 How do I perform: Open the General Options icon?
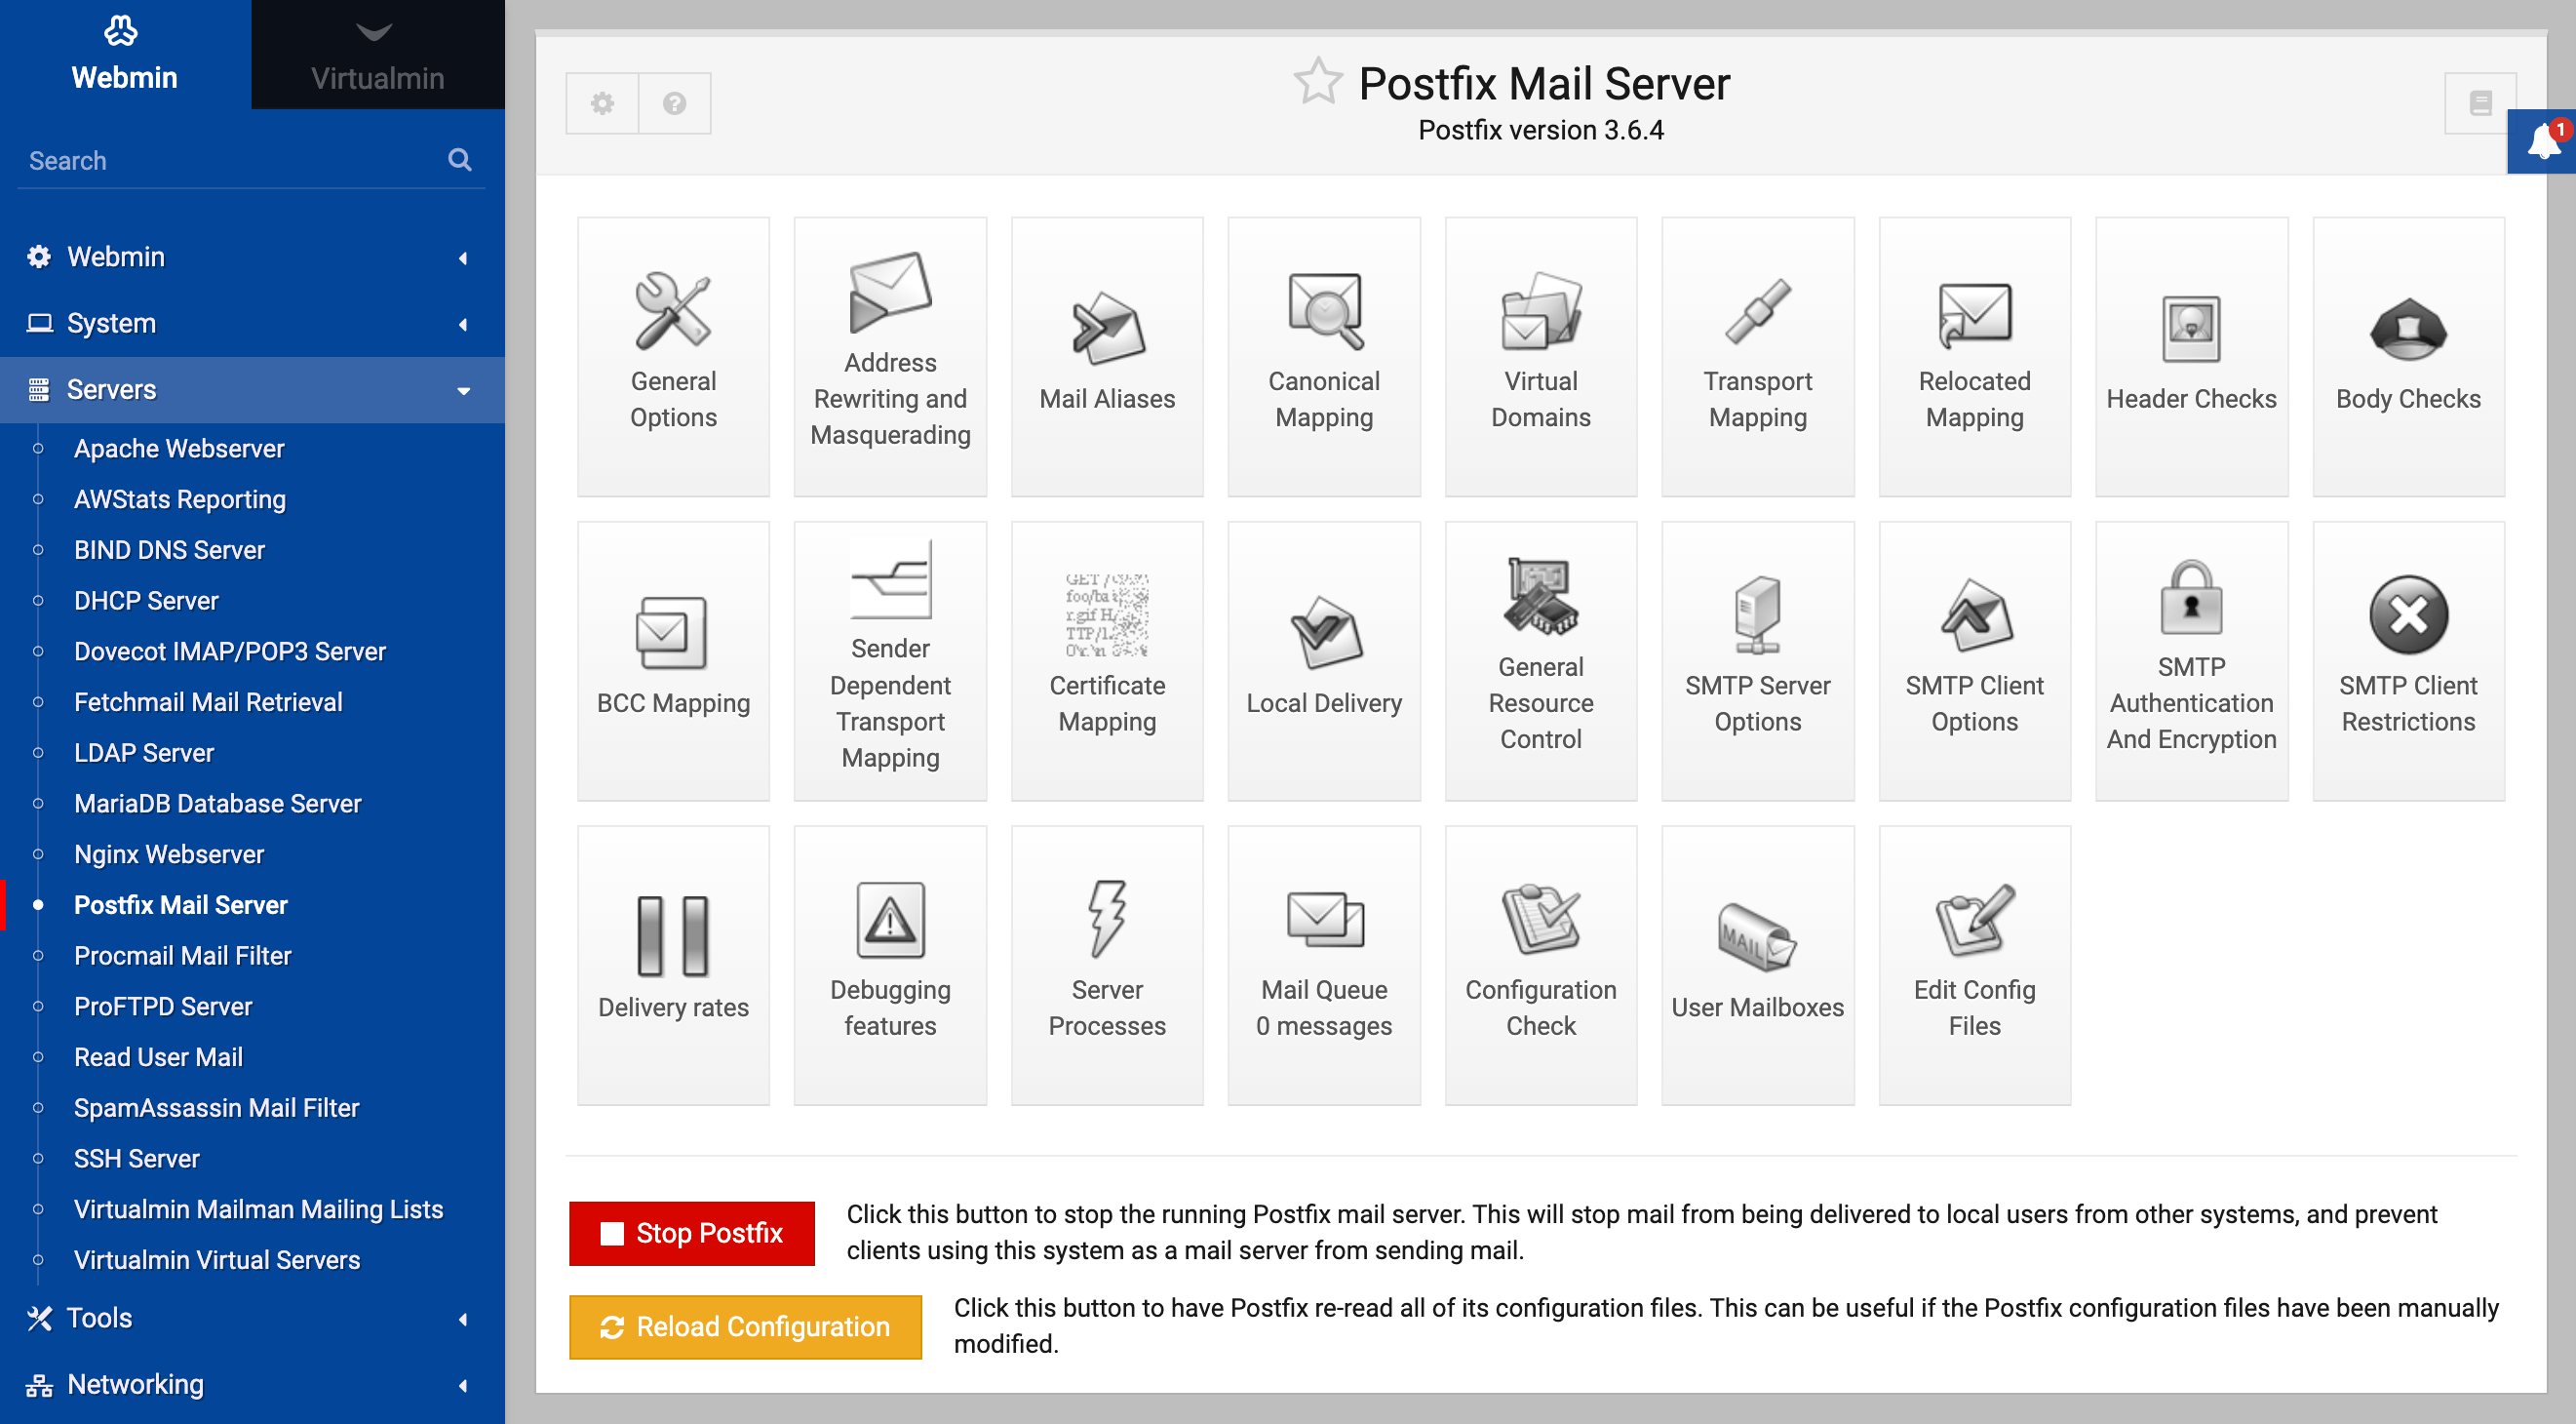pyautogui.click(x=673, y=355)
